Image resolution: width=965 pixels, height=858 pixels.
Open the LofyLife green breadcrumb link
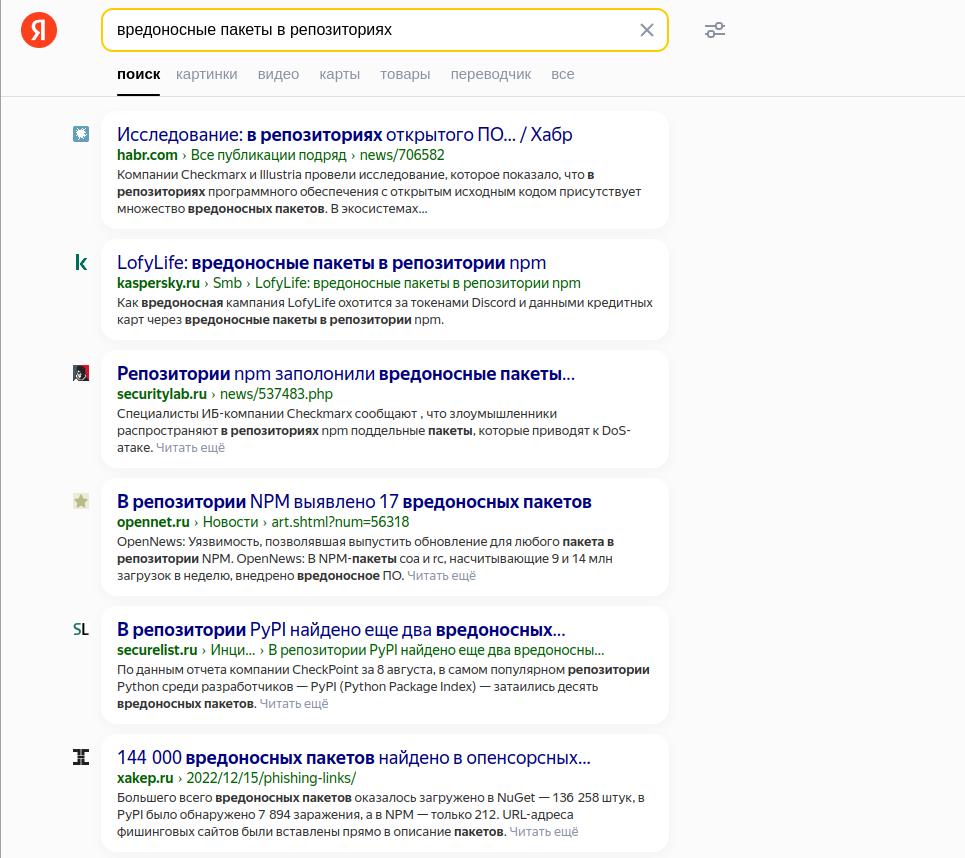click(418, 283)
